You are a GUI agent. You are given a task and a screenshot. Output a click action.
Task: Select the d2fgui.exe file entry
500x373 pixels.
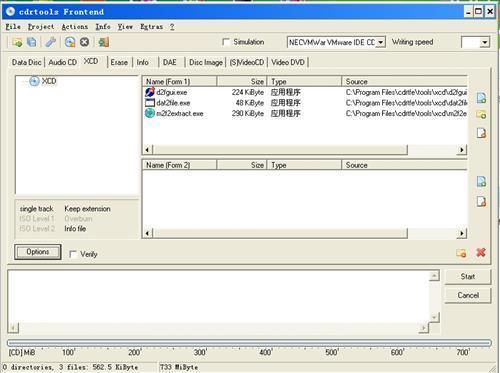point(172,92)
